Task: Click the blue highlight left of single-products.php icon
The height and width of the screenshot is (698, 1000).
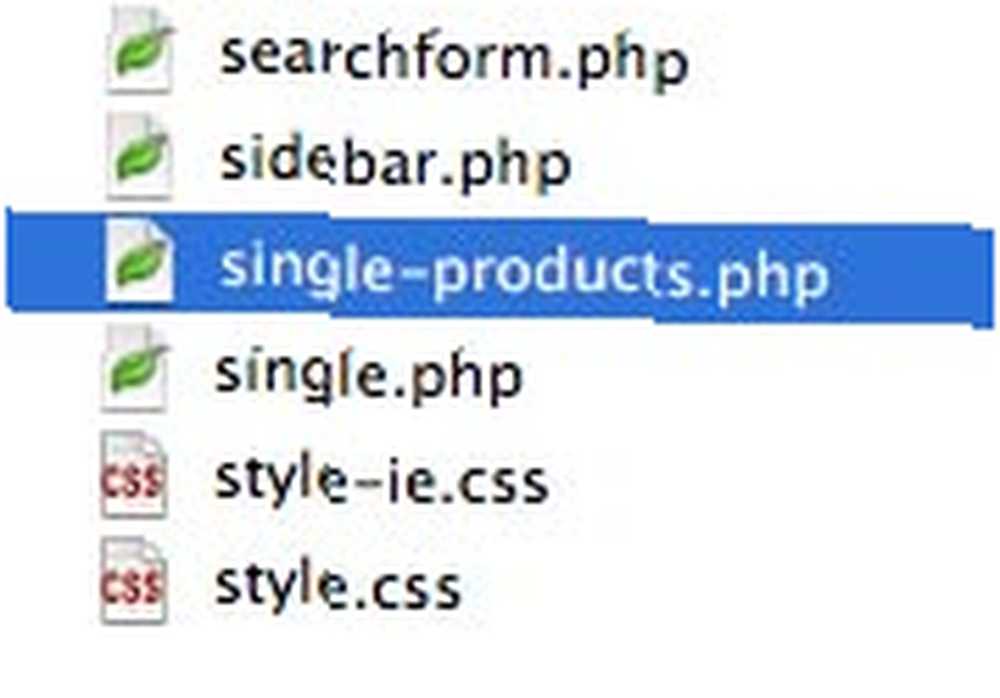Action: pos(55,260)
